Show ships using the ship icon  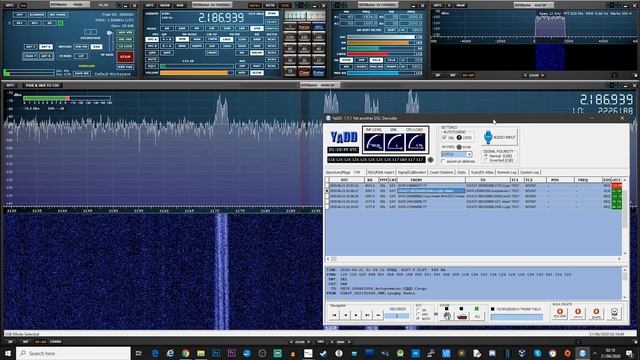pos(462,315)
